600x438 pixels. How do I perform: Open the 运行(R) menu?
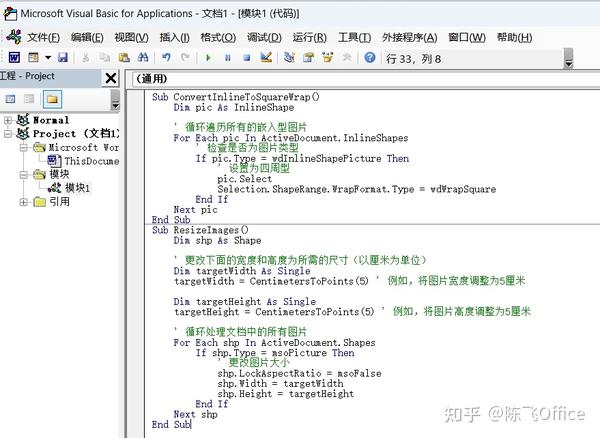[310, 37]
